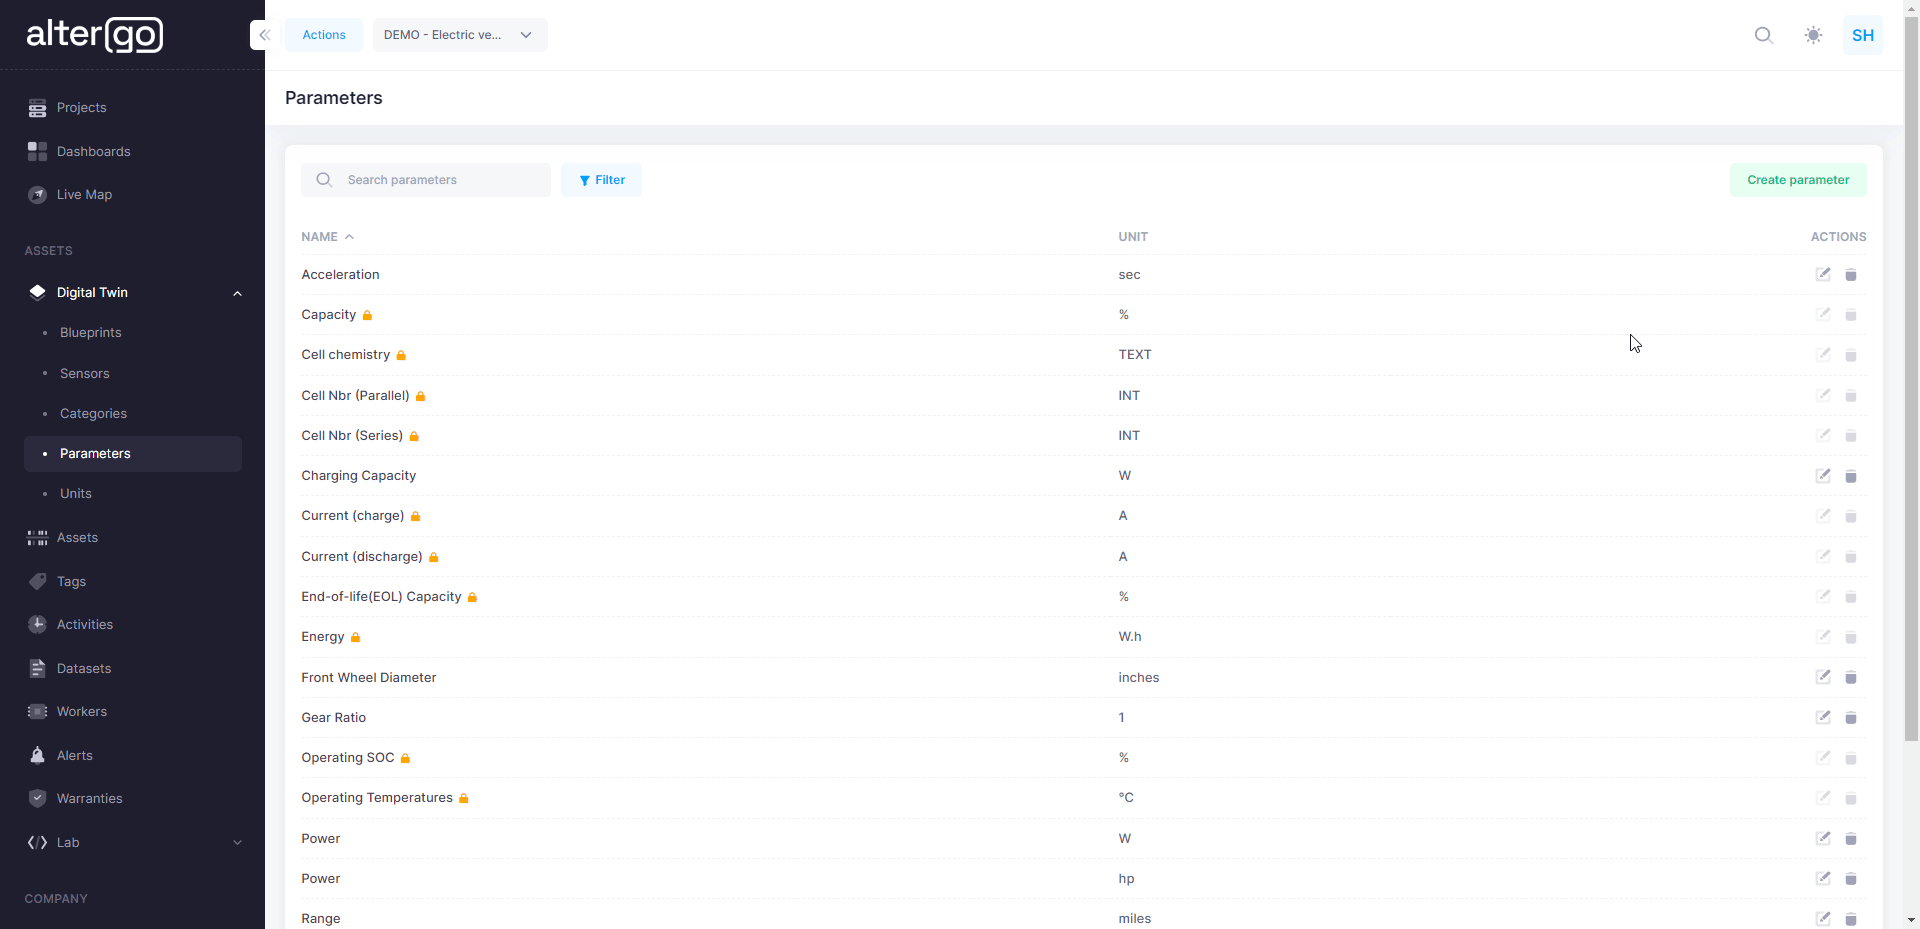Expand the Lab menu

pos(237,843)
